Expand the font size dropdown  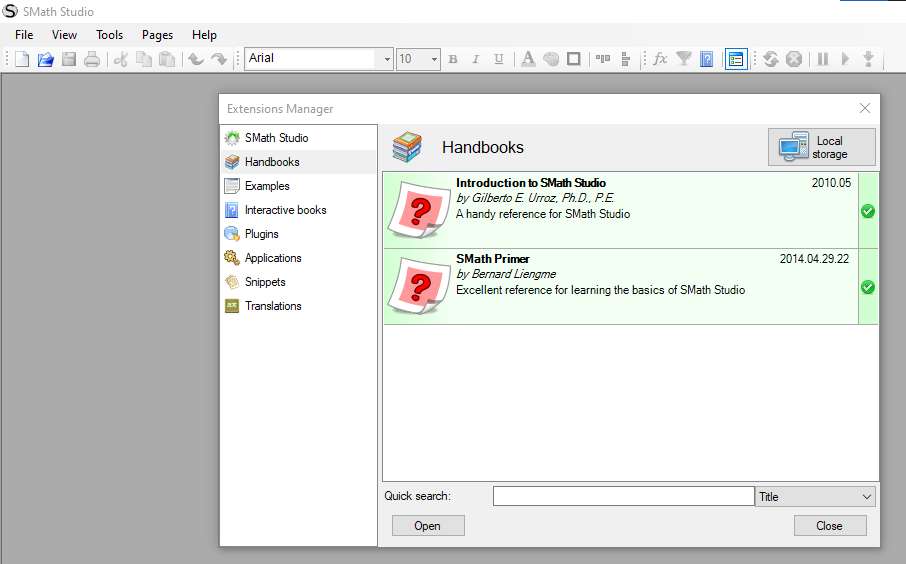(x=434, y=59)
